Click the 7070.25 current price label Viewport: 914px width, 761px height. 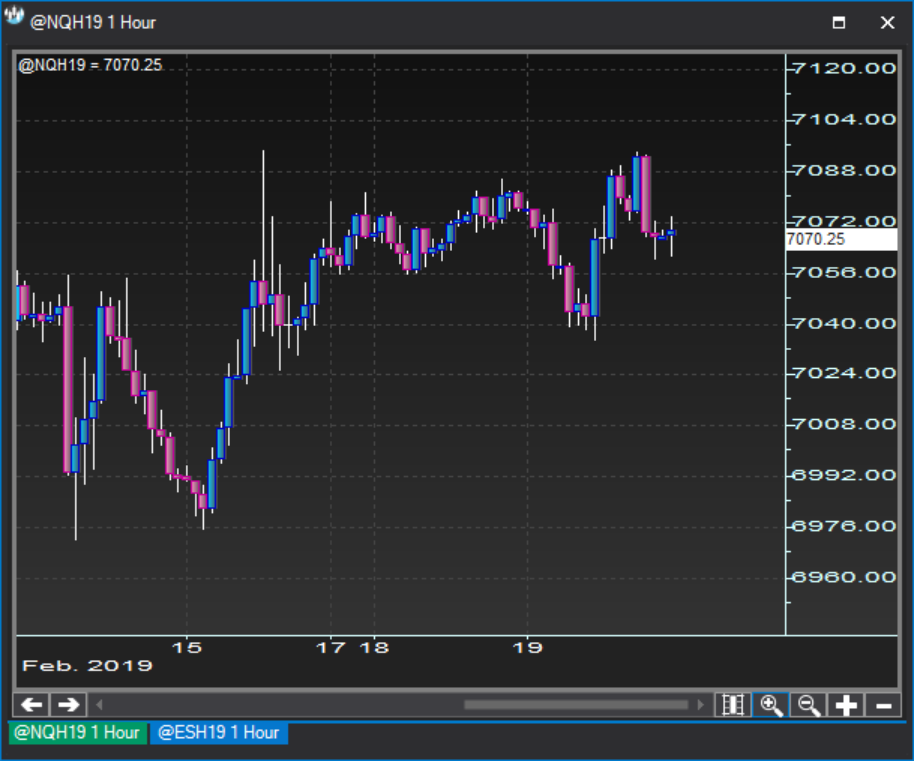point(841,239)
